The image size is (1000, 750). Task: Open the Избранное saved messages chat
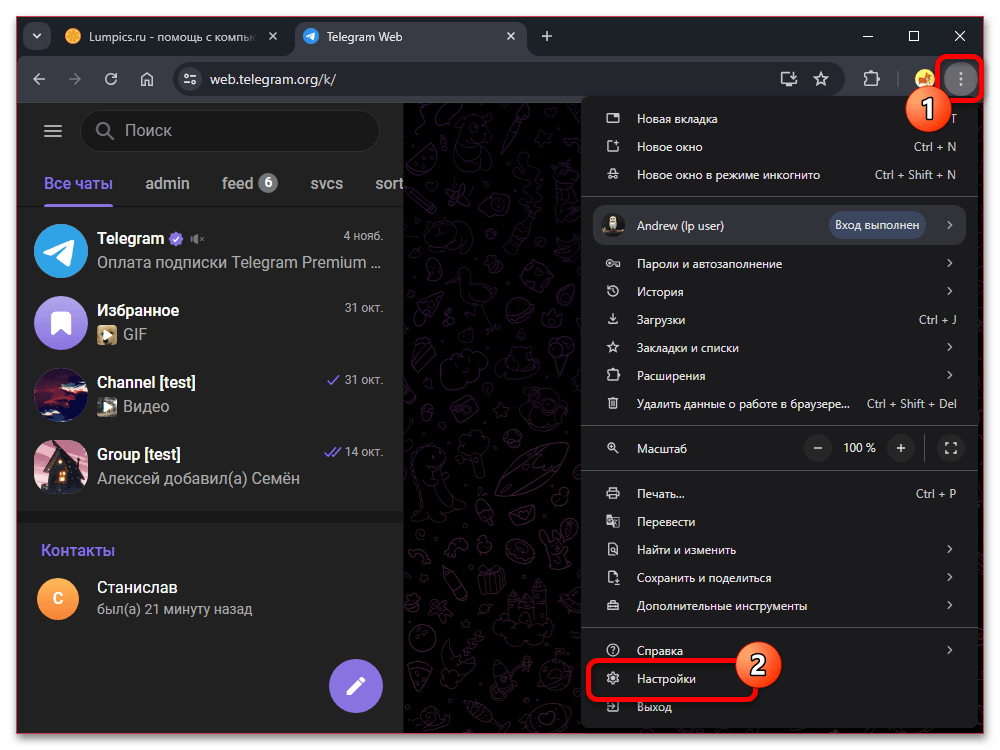pos(210,322)
